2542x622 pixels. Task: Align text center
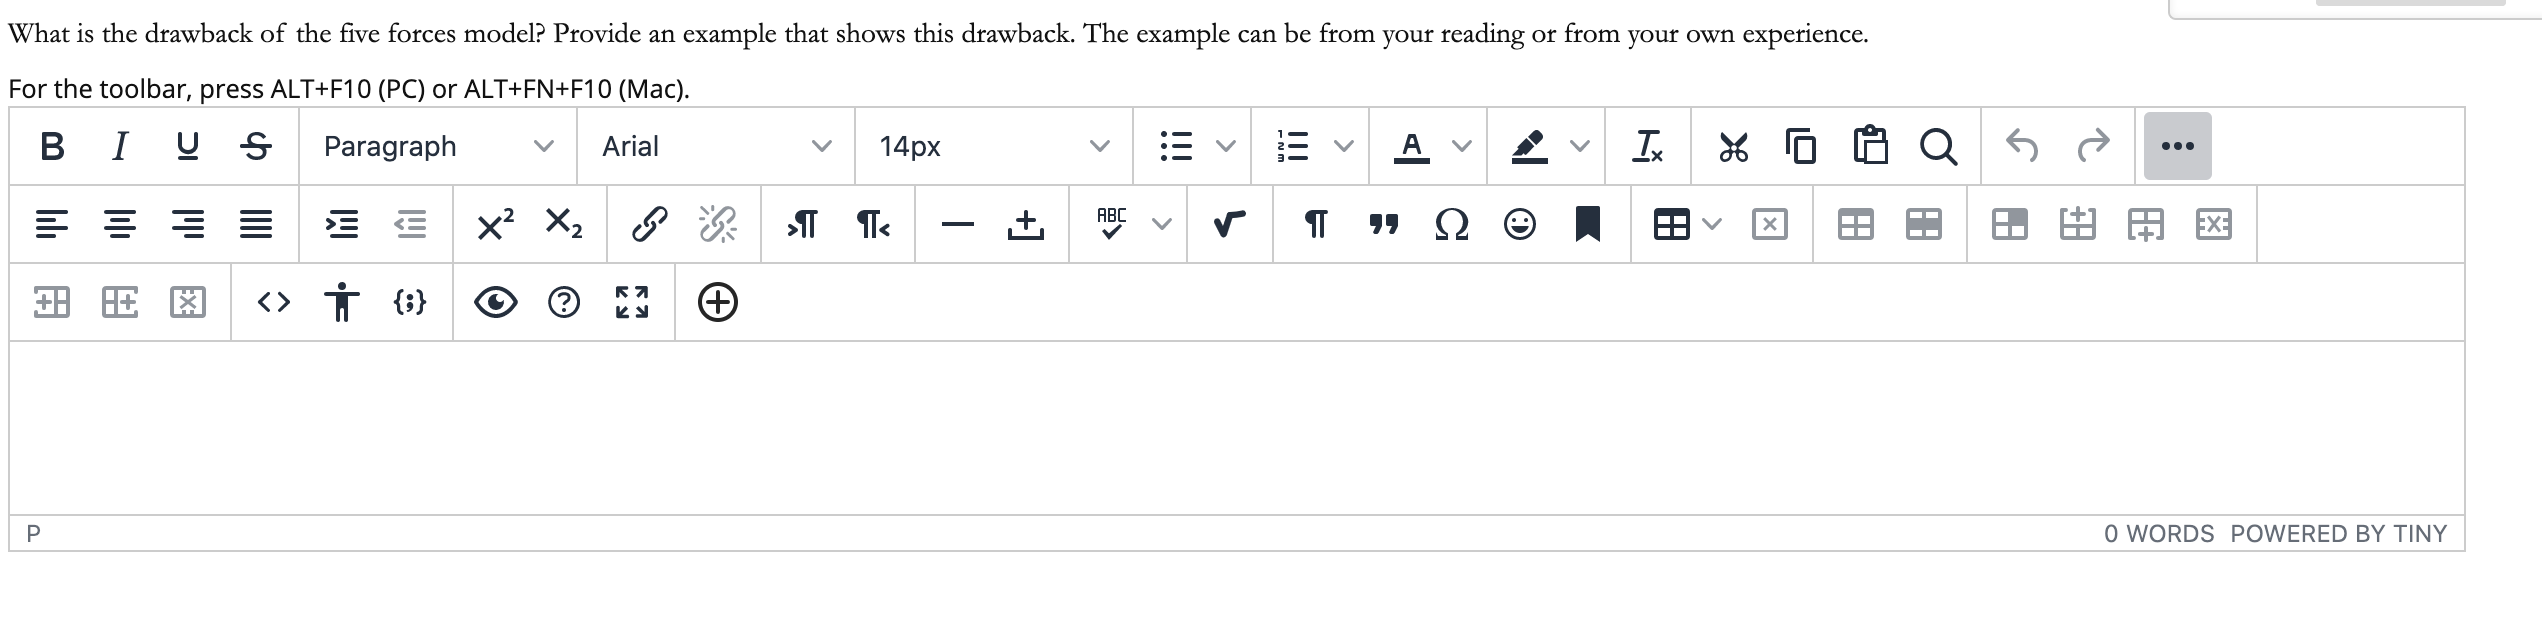coord(120,224)
